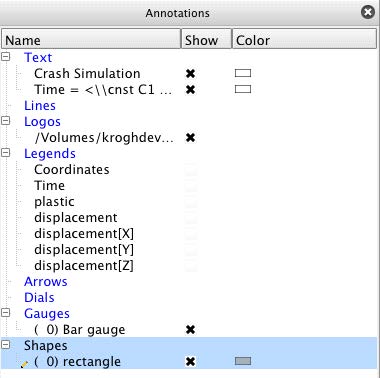Close the Annotations panel
Viewport: 380px width, 378px height.
click(368, 12)
